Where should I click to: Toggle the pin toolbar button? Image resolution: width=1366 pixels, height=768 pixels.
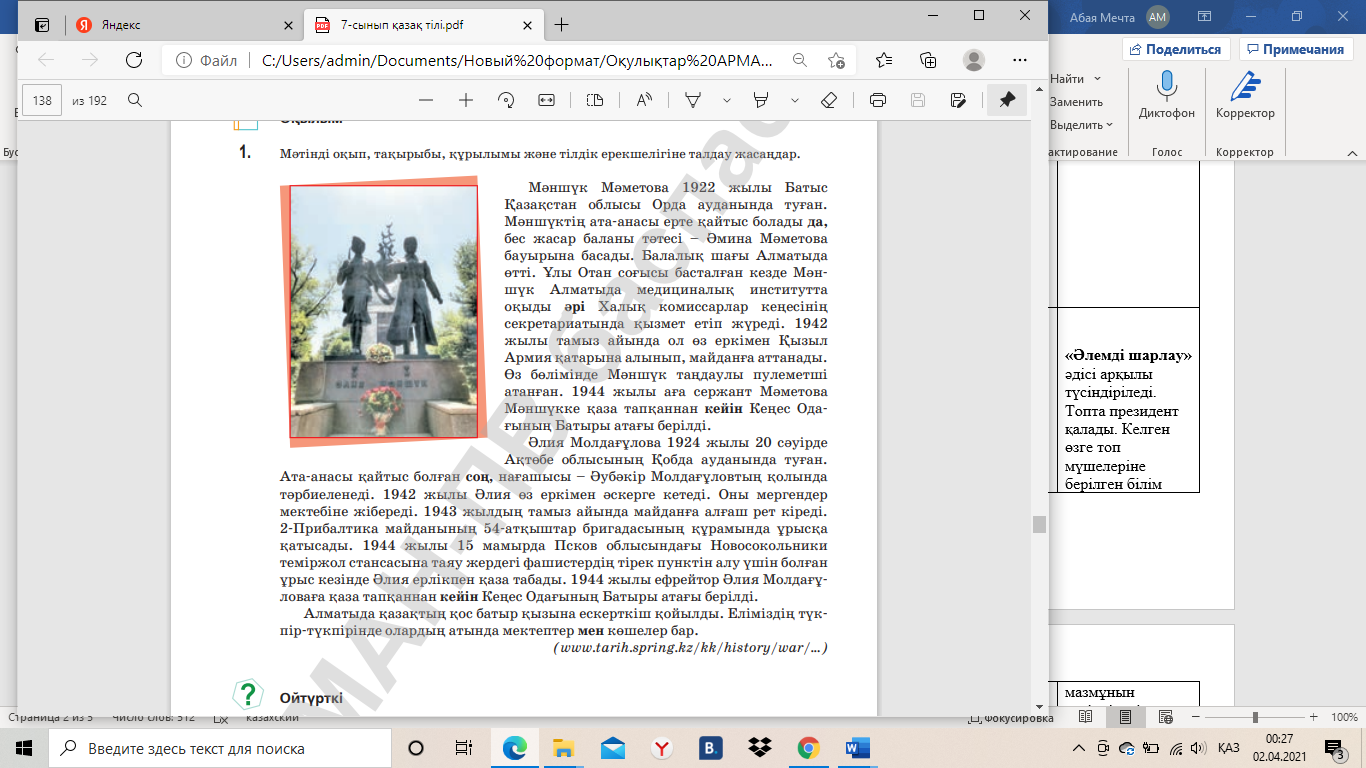1007,100
